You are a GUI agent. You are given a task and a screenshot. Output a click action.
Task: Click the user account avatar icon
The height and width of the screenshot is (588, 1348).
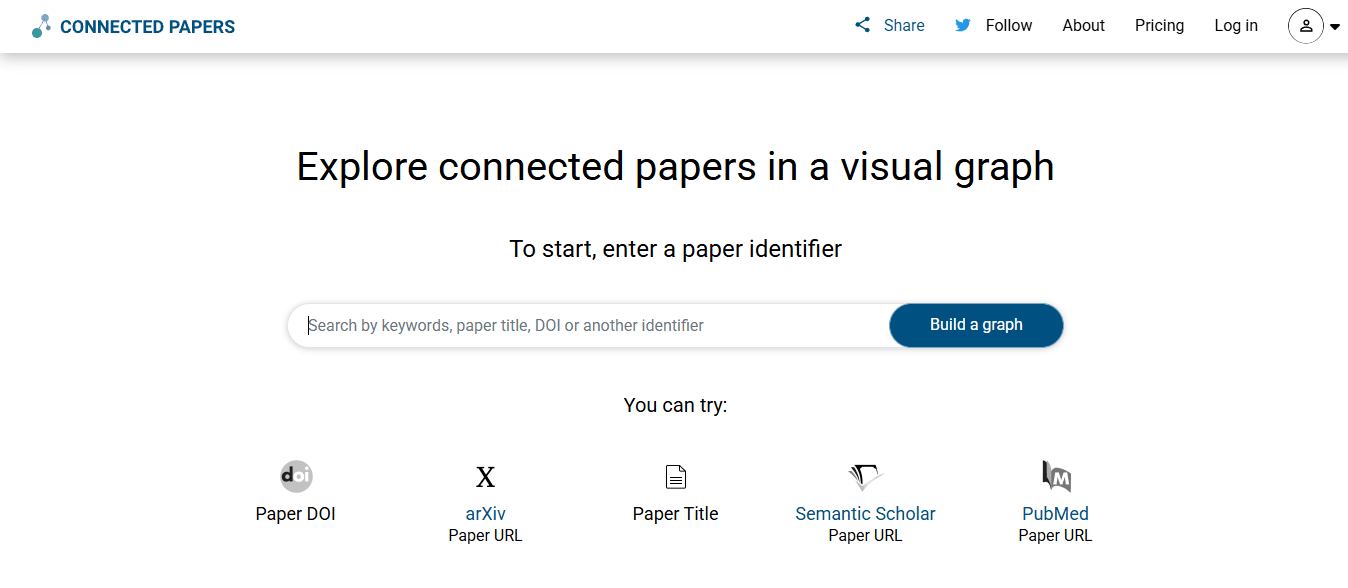click(x=1306, y=26)
